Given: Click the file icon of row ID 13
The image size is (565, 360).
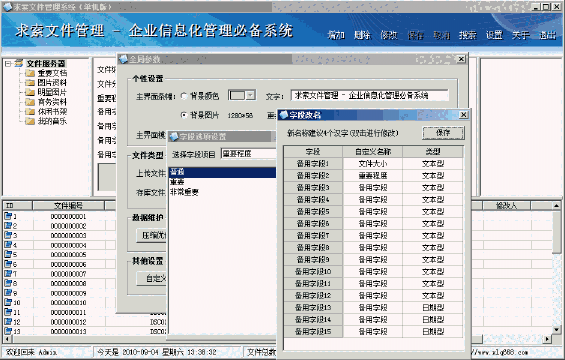Looking at the screenshot, I should 8,331.
